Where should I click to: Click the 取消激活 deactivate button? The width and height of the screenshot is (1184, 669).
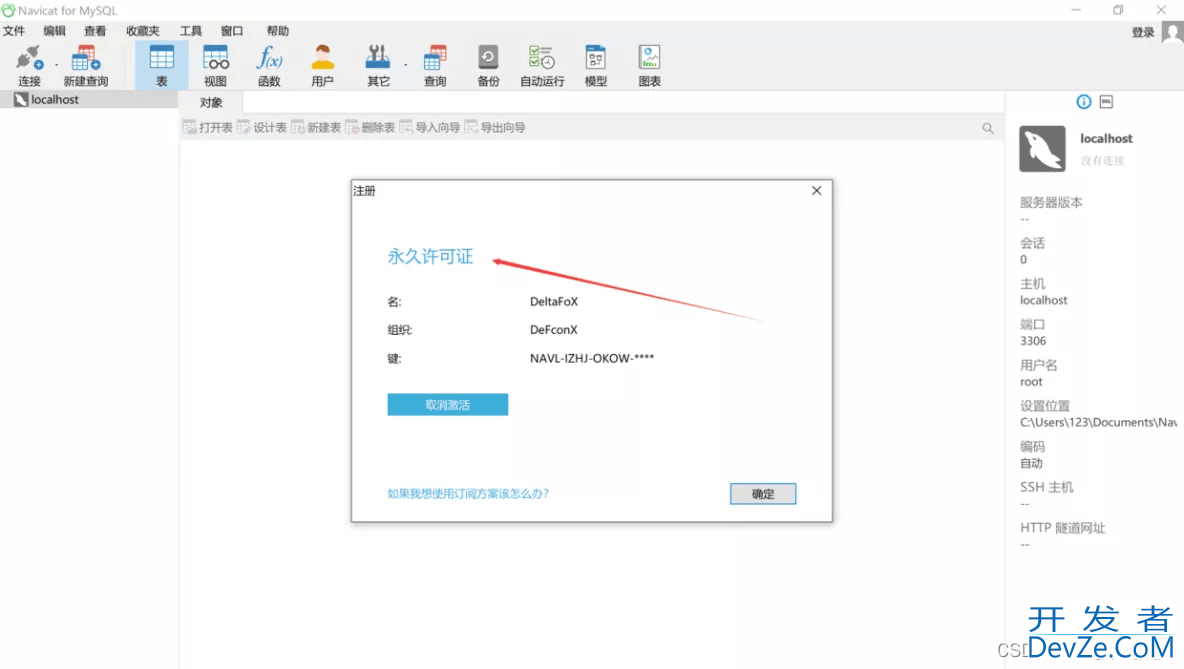[448, 405]
